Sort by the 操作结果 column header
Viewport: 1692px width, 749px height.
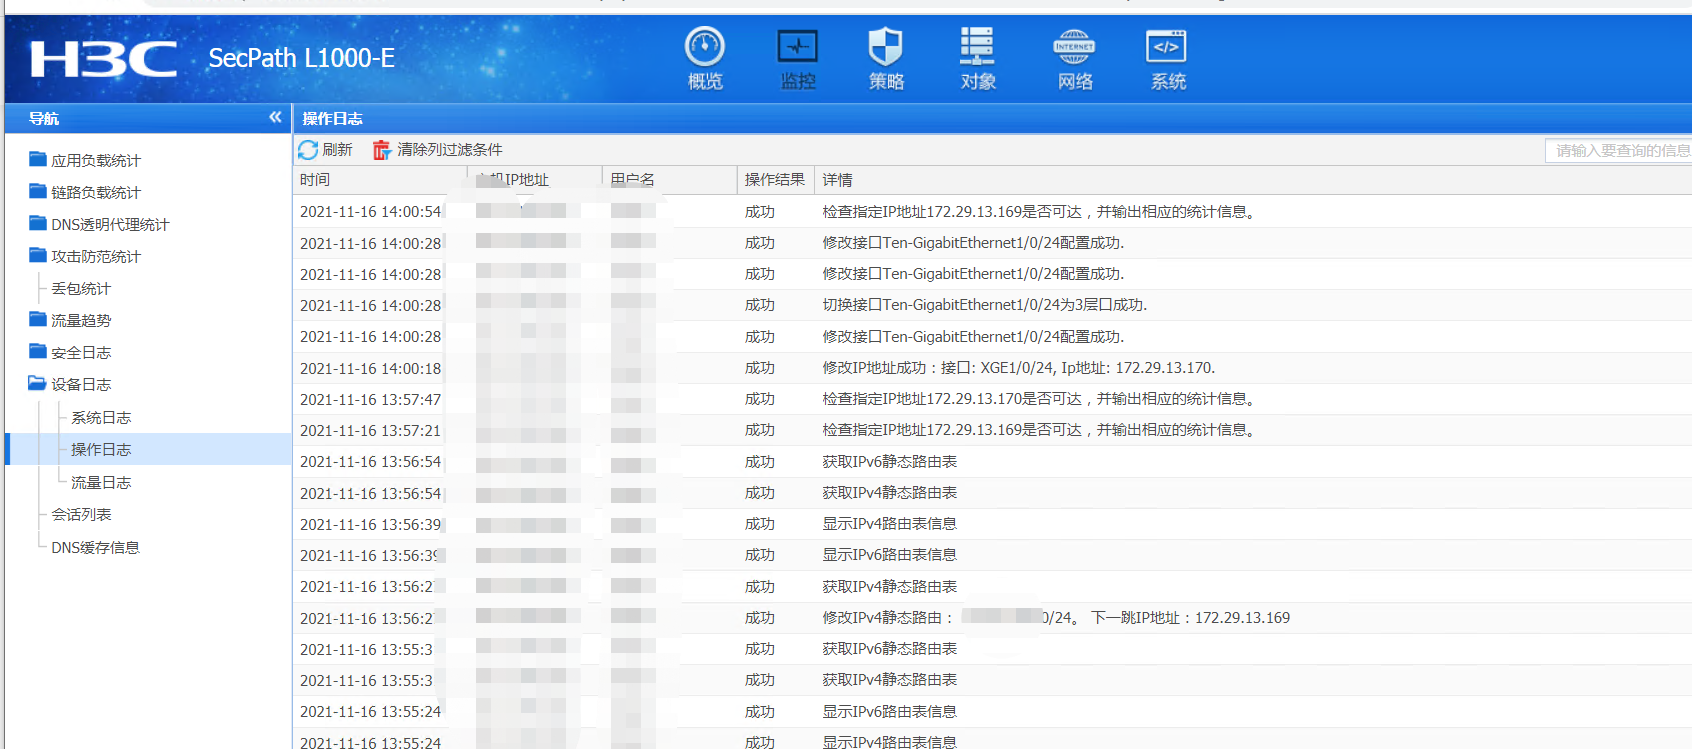coord(774,180)
